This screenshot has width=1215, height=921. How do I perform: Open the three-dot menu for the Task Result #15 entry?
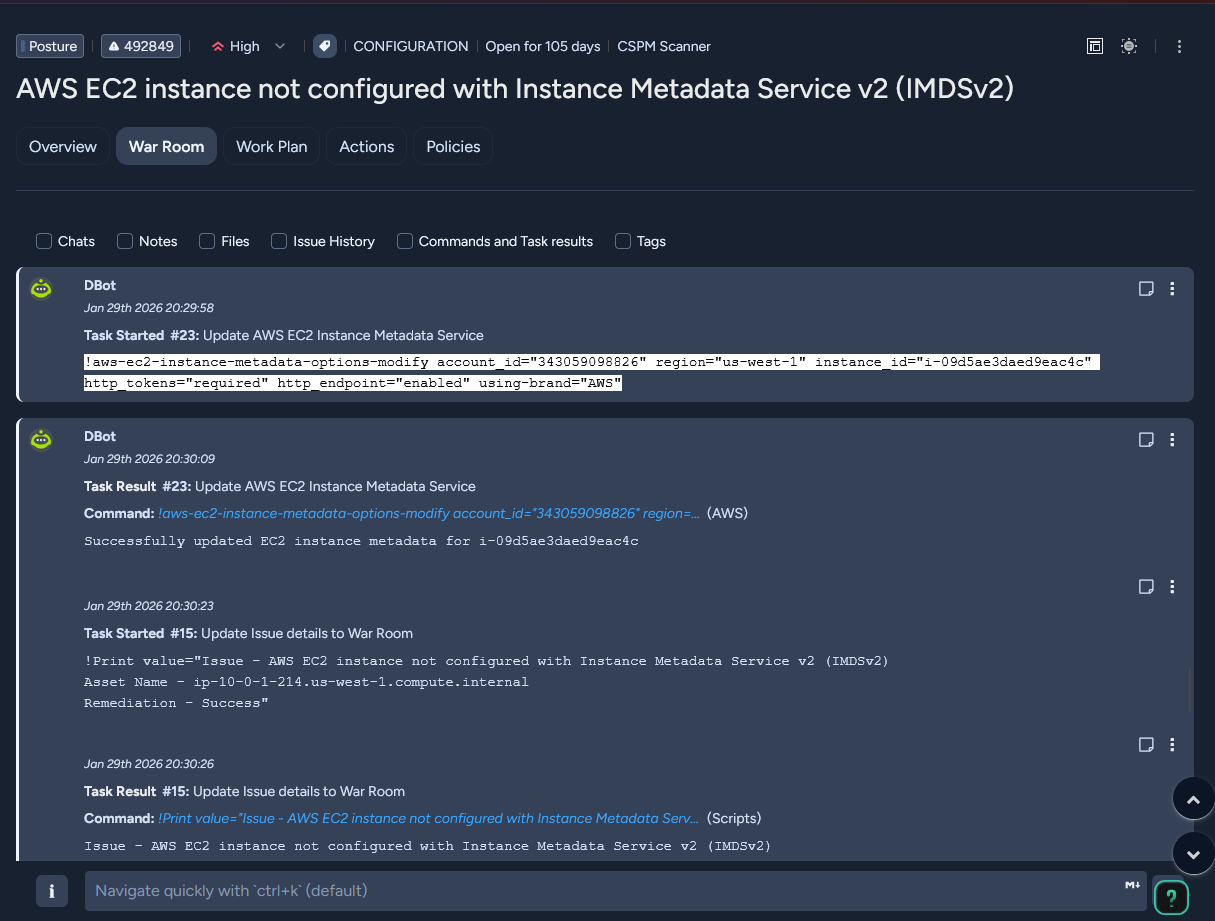tap(1172, 745)
